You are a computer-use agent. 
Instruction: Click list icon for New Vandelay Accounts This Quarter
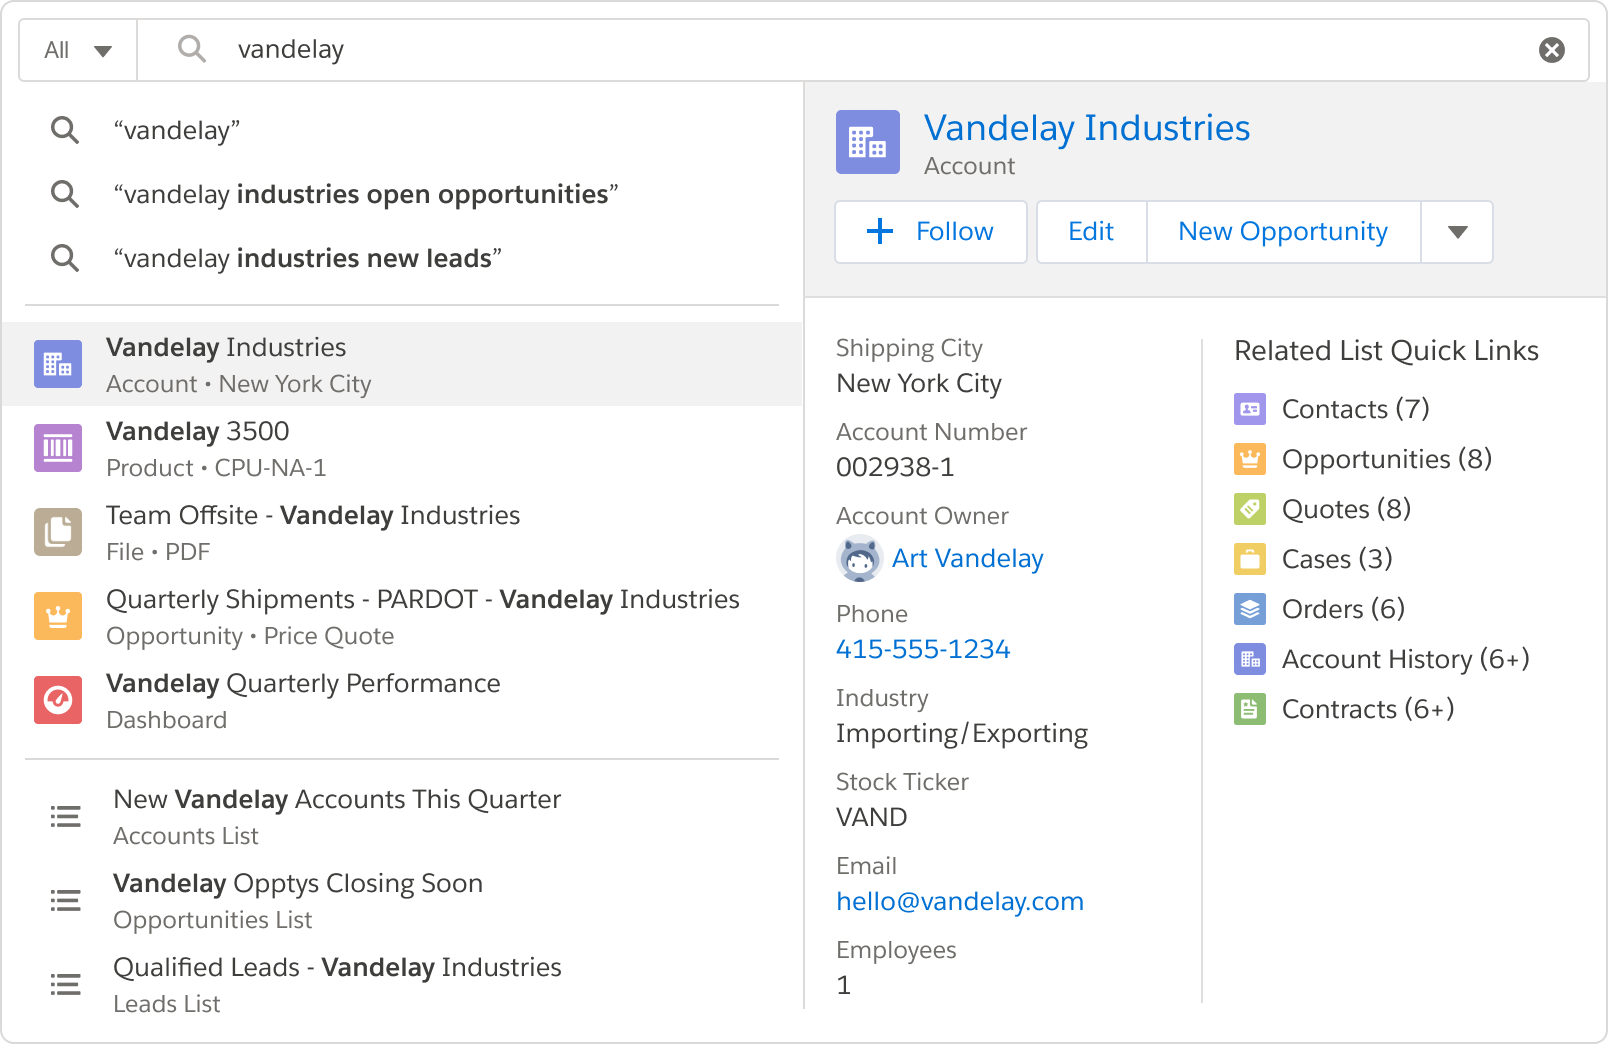point(65,816)
